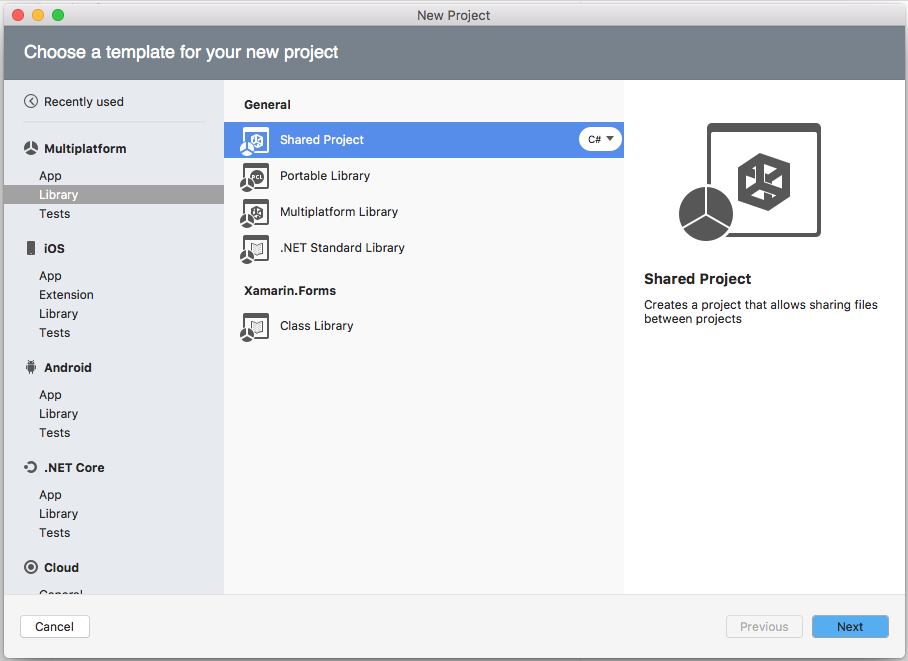Select Library under Android
908x661 pixels.
pyautogui.click(x=58, y=414)
